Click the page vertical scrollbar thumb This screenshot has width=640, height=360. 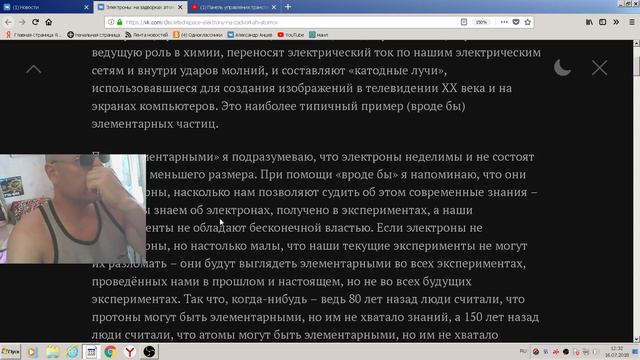tap(636, 65)
